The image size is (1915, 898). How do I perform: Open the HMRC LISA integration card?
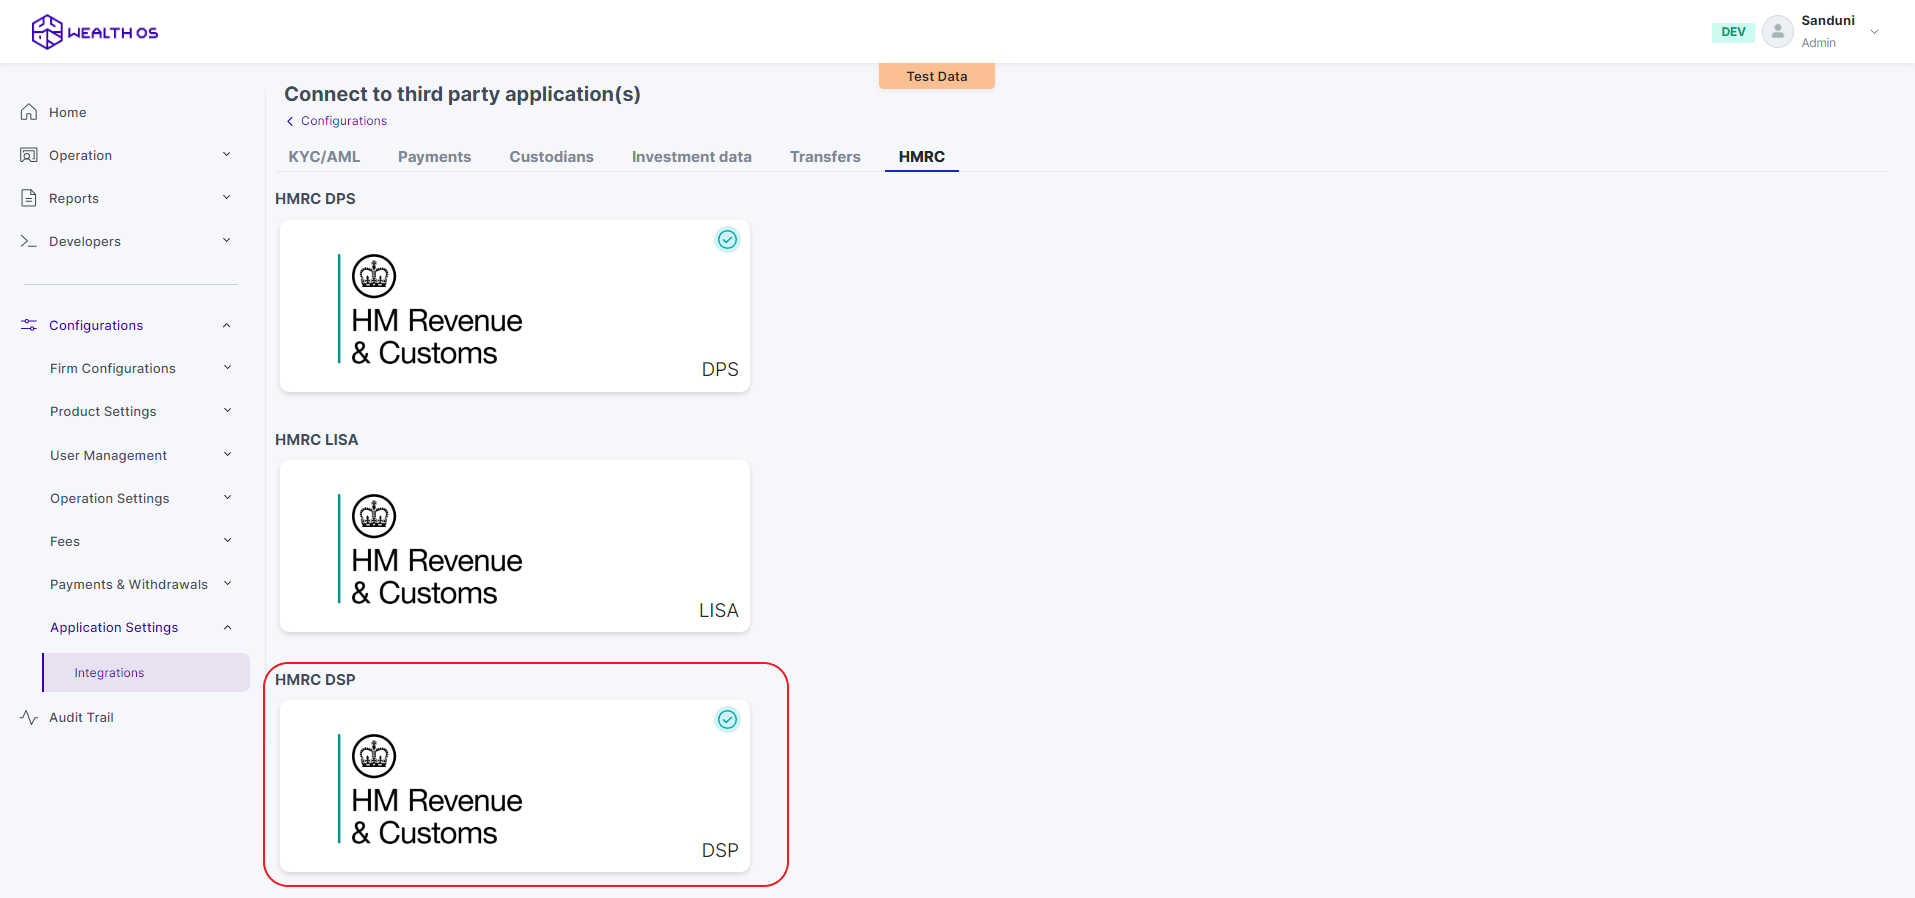coord(515,546)
